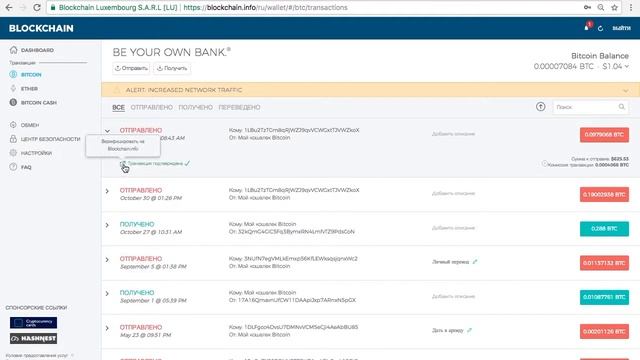Viewport: 640px width, 360px height.
Task: Add description to the October 30 transaction
Action: [453, 193]
